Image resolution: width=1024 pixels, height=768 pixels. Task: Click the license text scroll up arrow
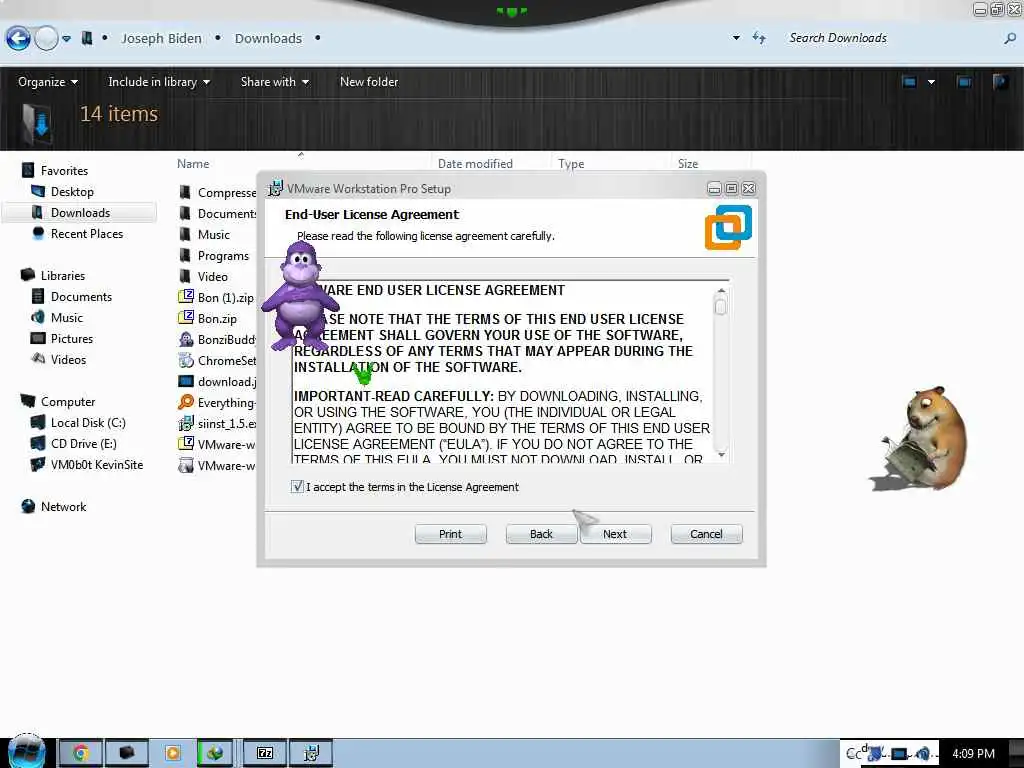point(721,291)
